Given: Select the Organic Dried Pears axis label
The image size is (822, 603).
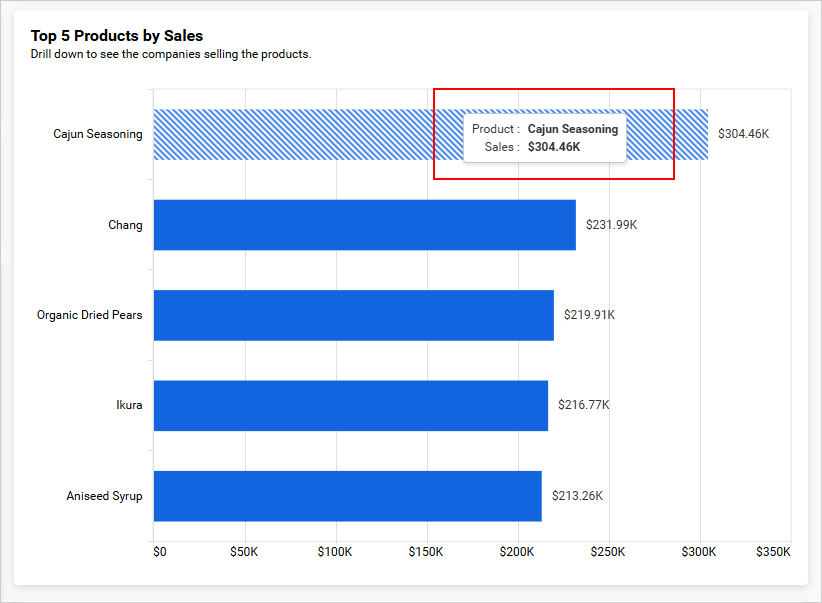Looking at the screenshot, I should coord(90,315).
